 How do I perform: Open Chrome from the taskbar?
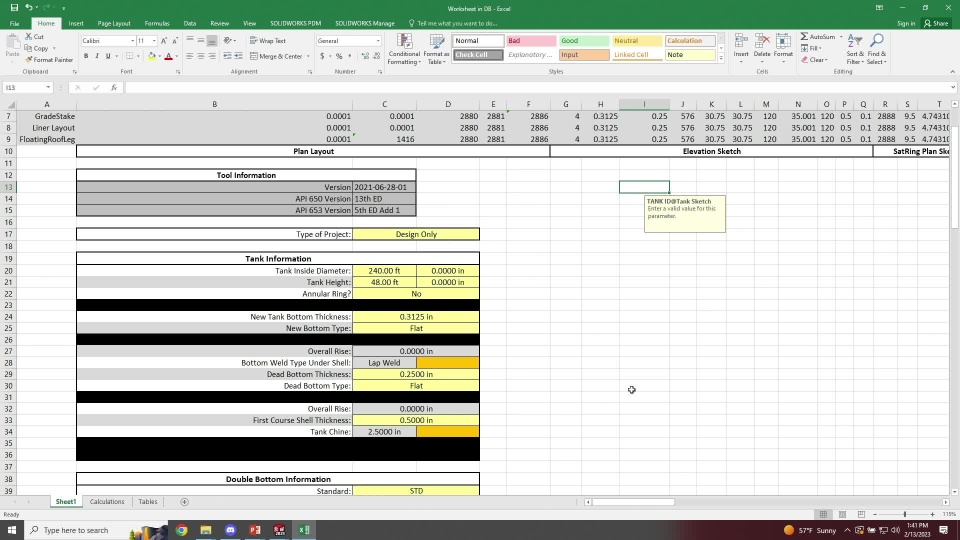point(182,530)
